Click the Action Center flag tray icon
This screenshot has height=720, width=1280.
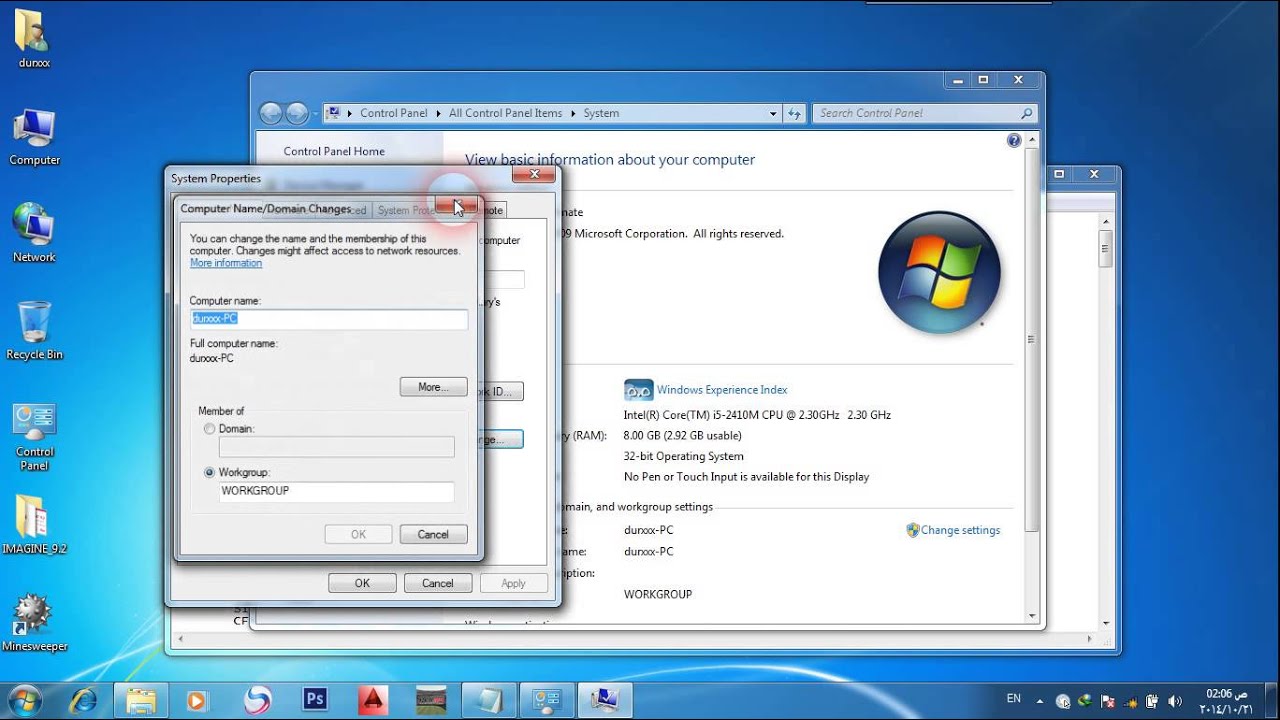pyautogui.click(x=1107, y=701)
